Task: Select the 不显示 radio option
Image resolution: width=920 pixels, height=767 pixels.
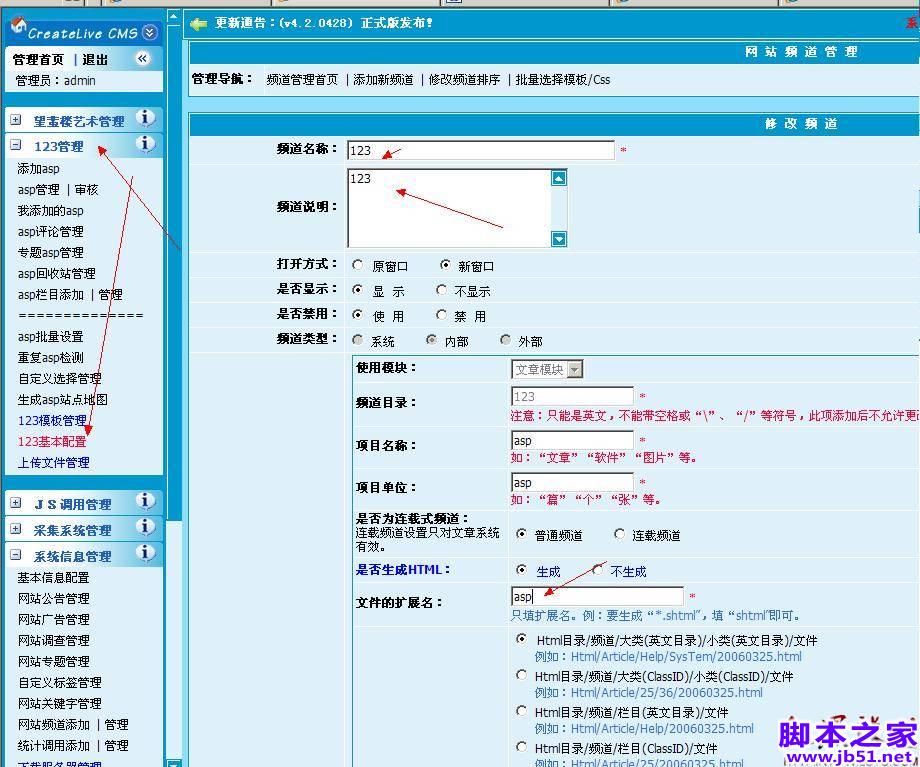Action: [x=441, y=290]
